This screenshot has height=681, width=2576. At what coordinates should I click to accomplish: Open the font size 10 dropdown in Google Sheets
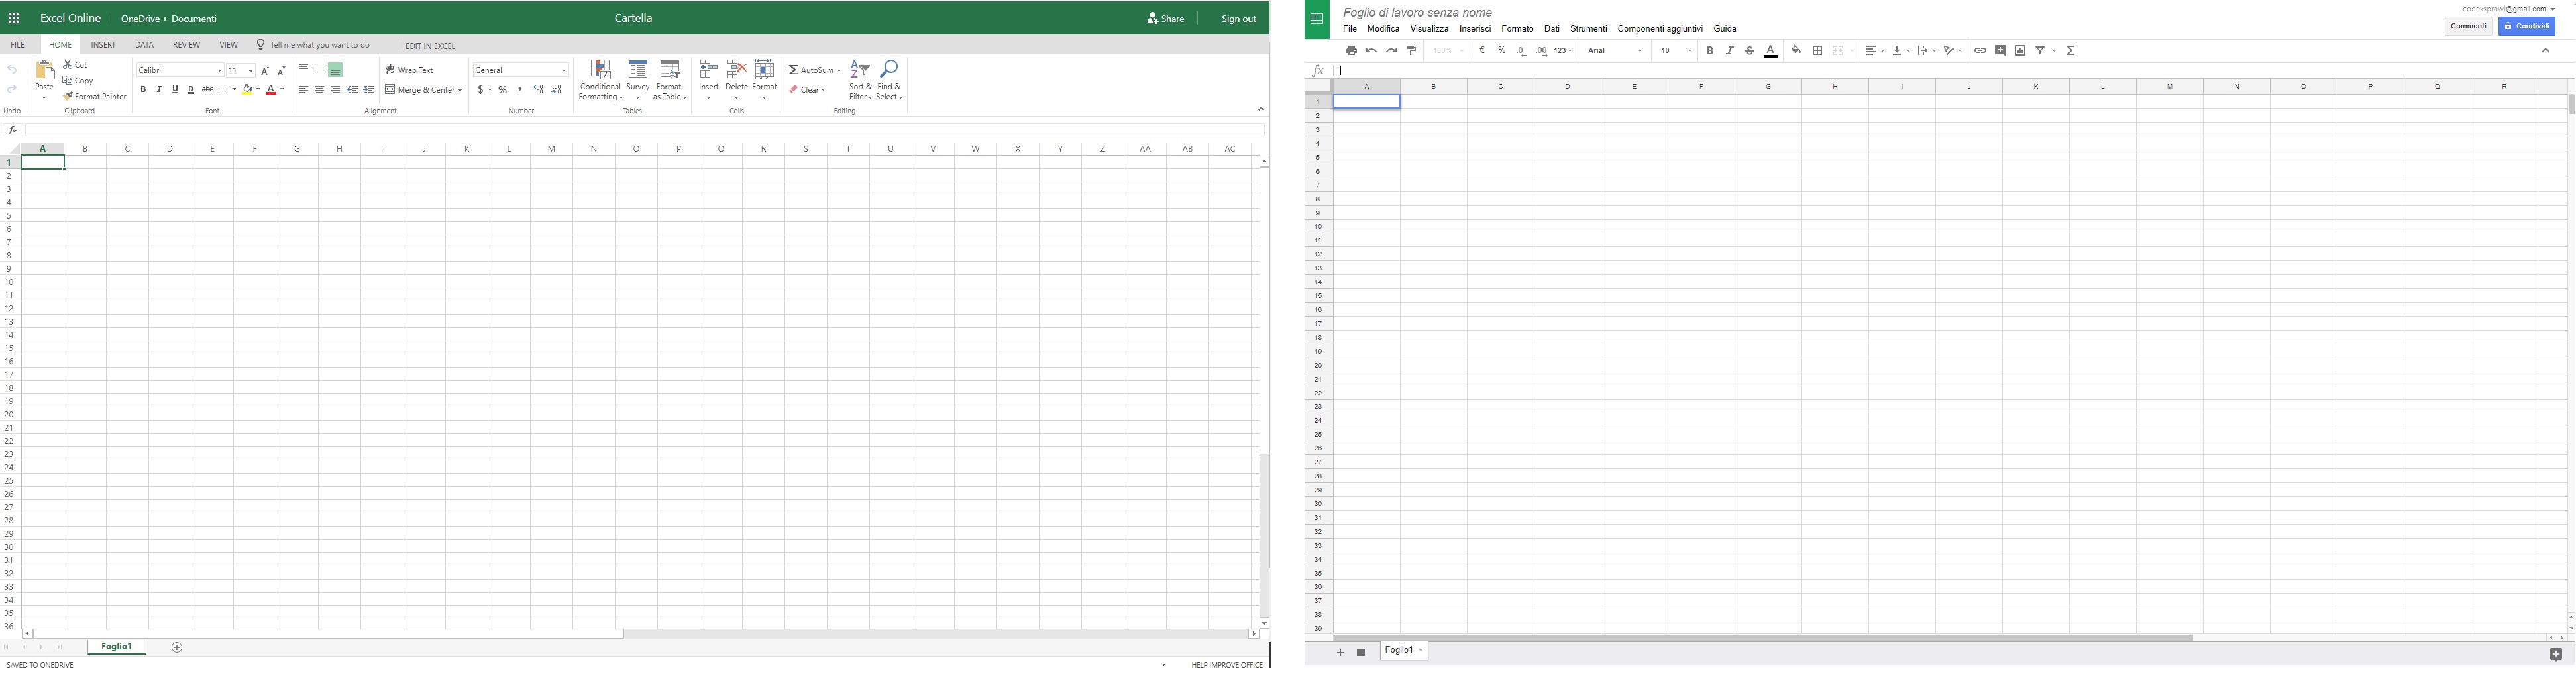[x=1677, y=50]
